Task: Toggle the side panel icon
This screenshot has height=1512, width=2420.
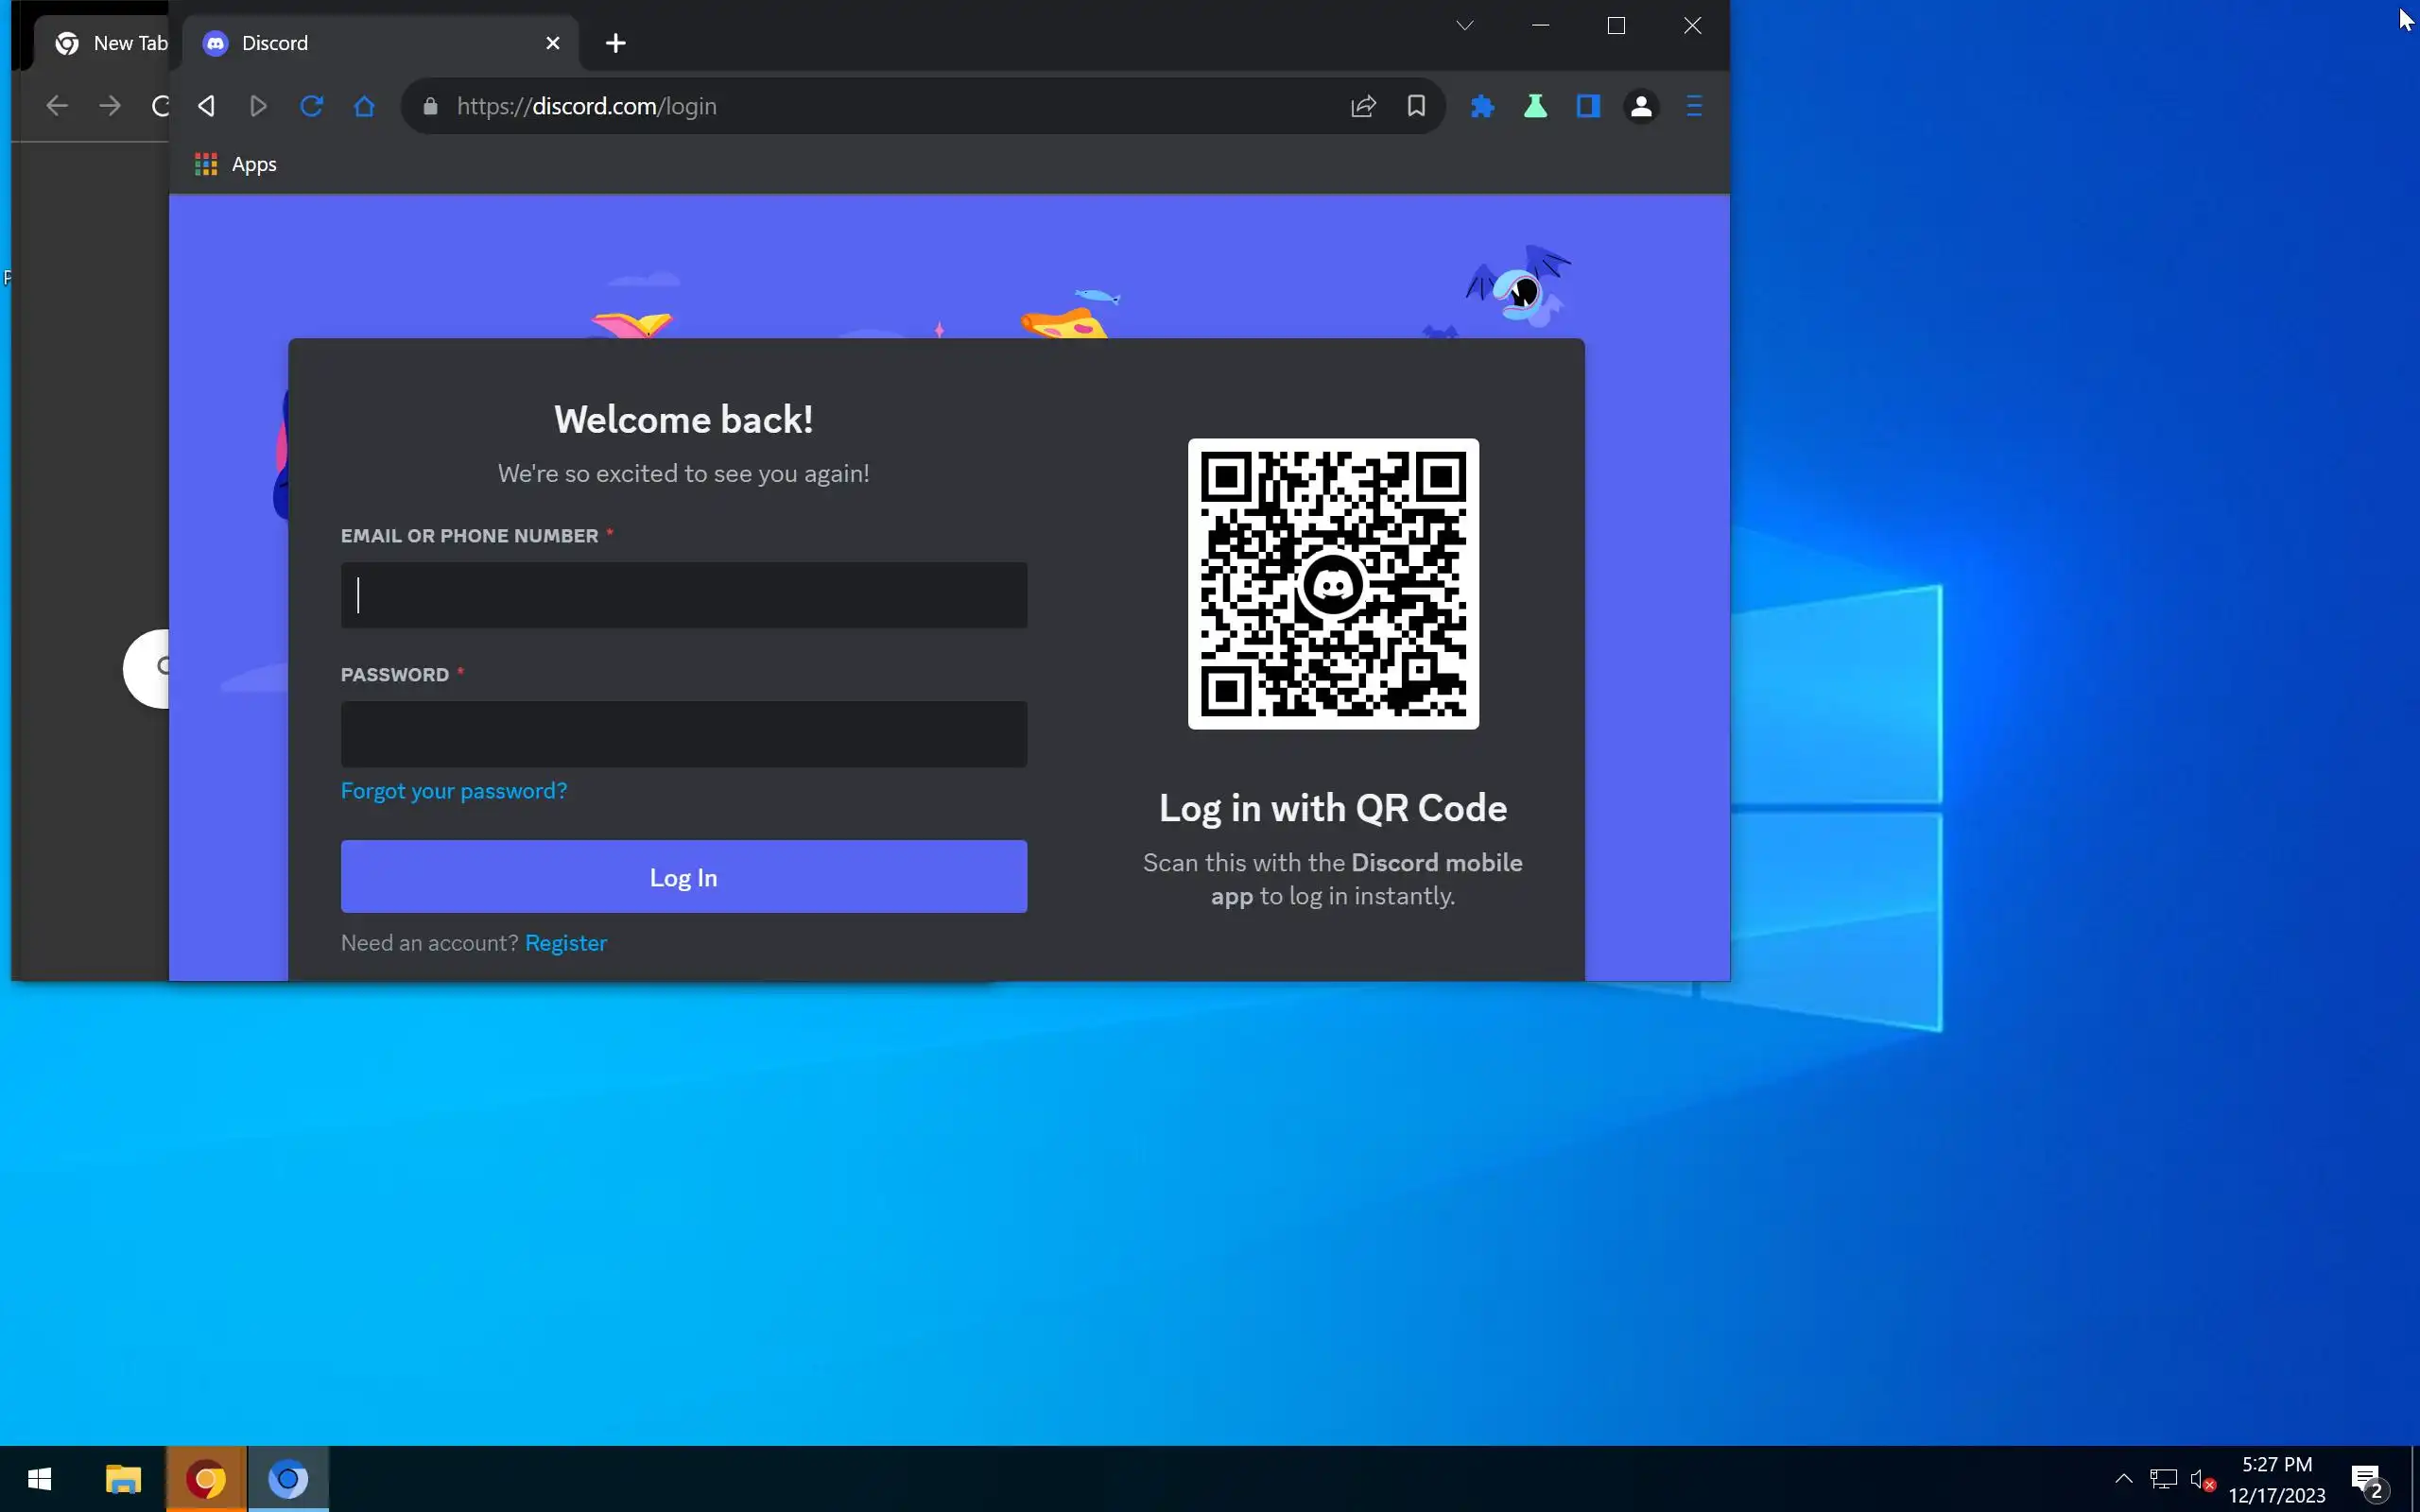Action: (1588, 106)
